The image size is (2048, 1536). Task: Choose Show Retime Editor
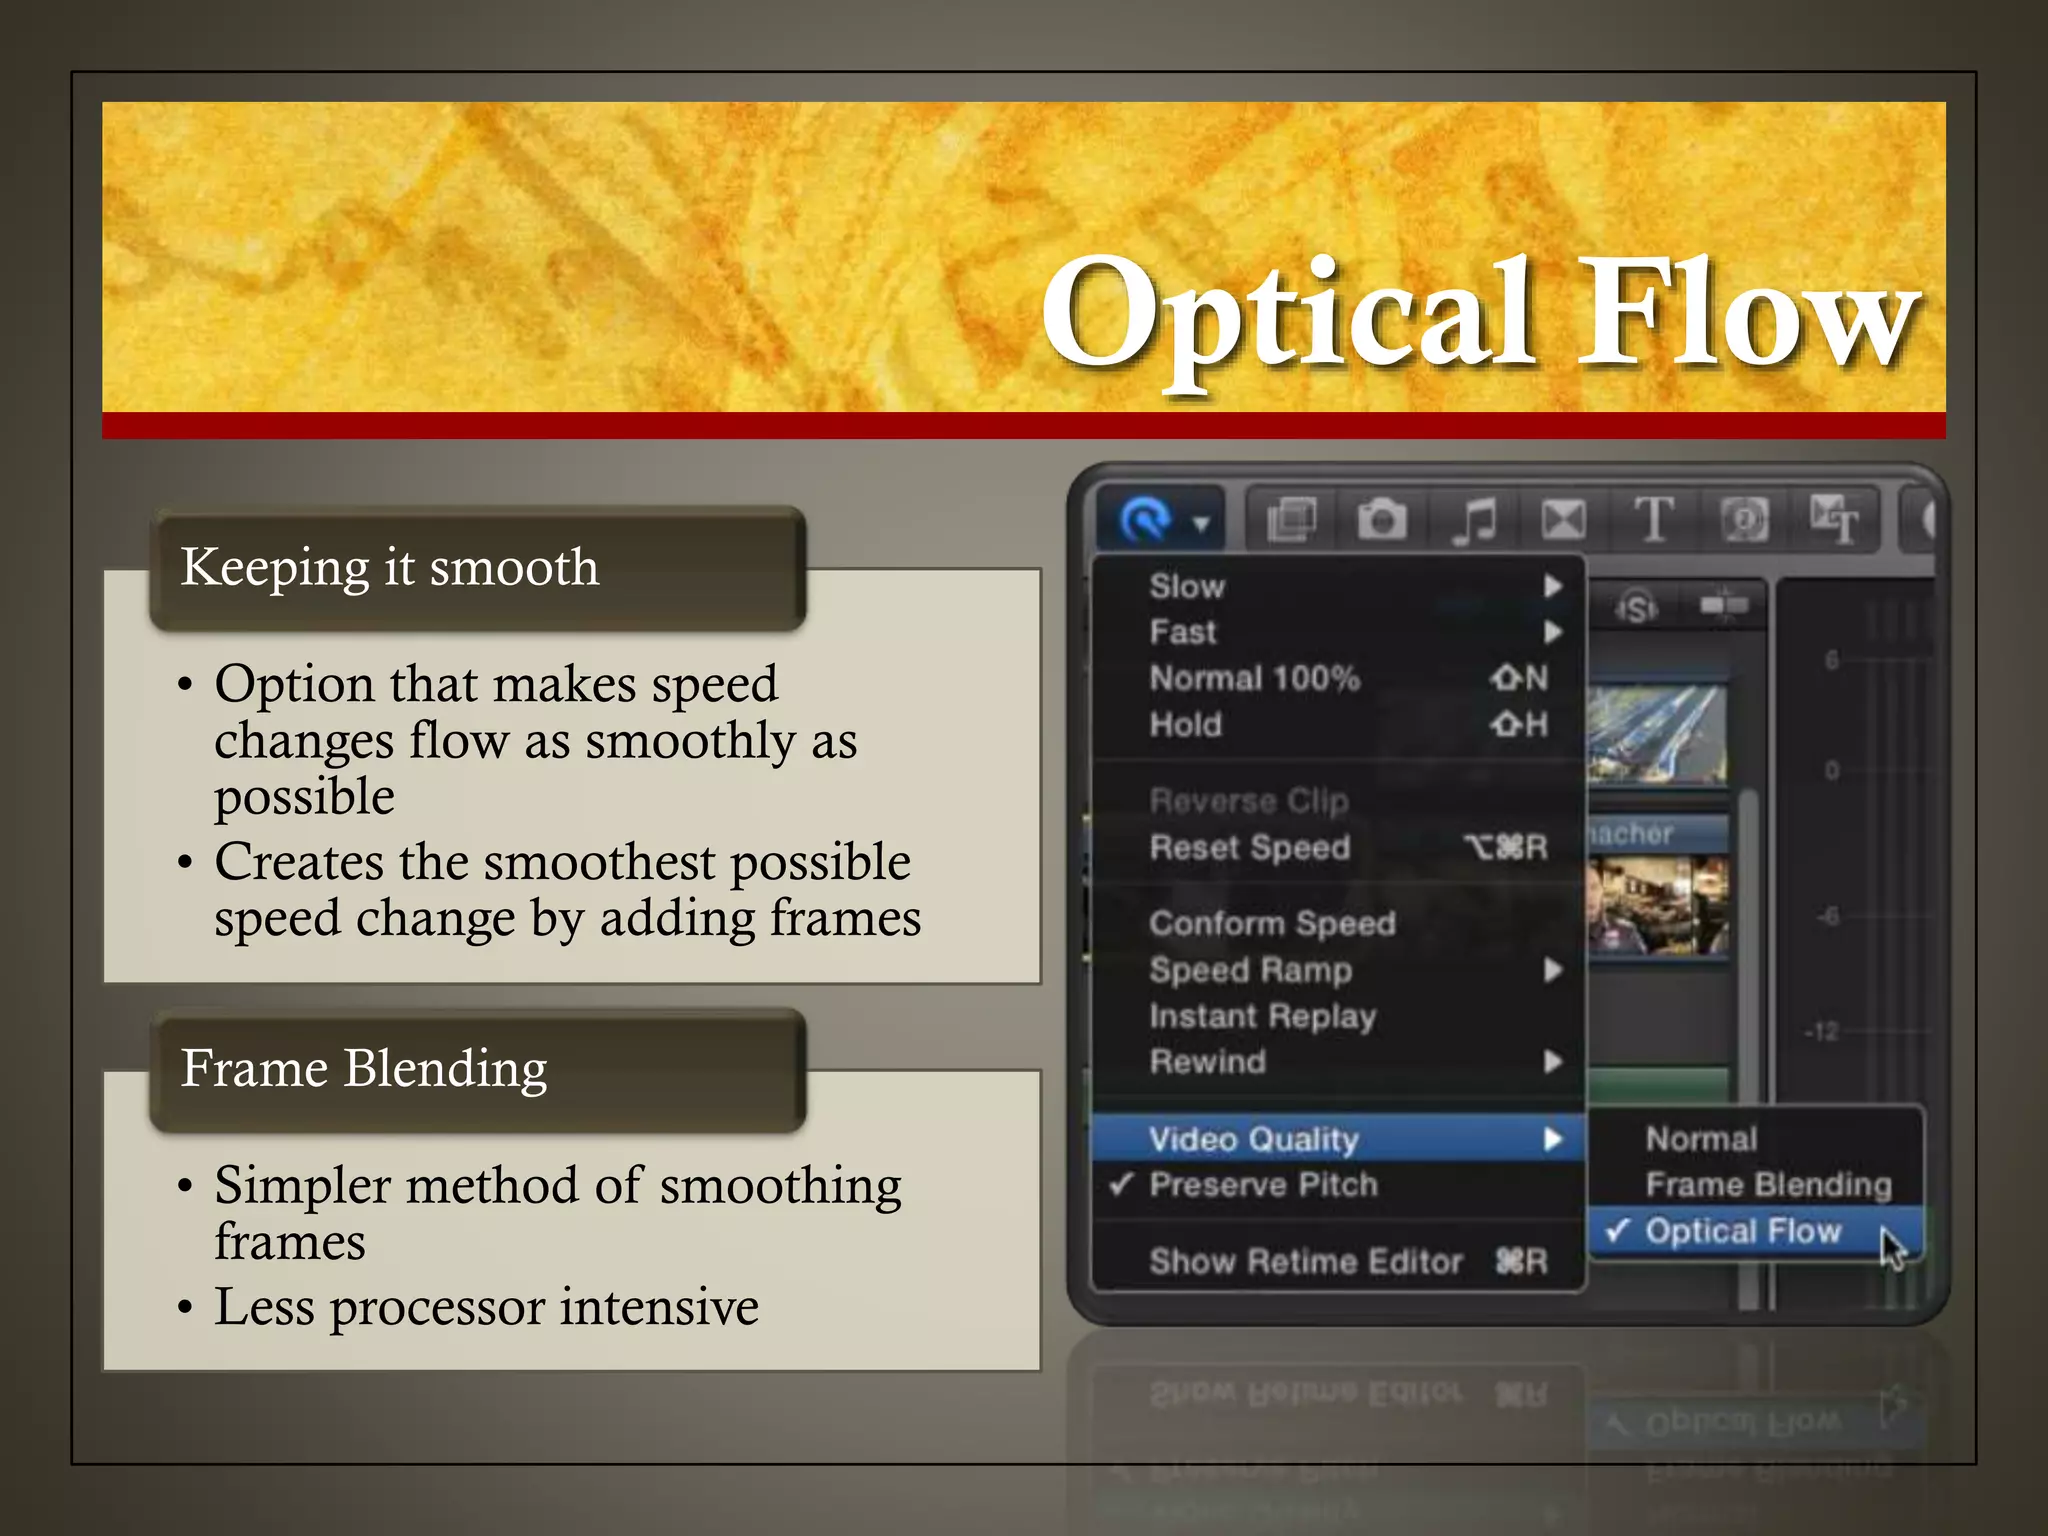coord(1340,1261)
